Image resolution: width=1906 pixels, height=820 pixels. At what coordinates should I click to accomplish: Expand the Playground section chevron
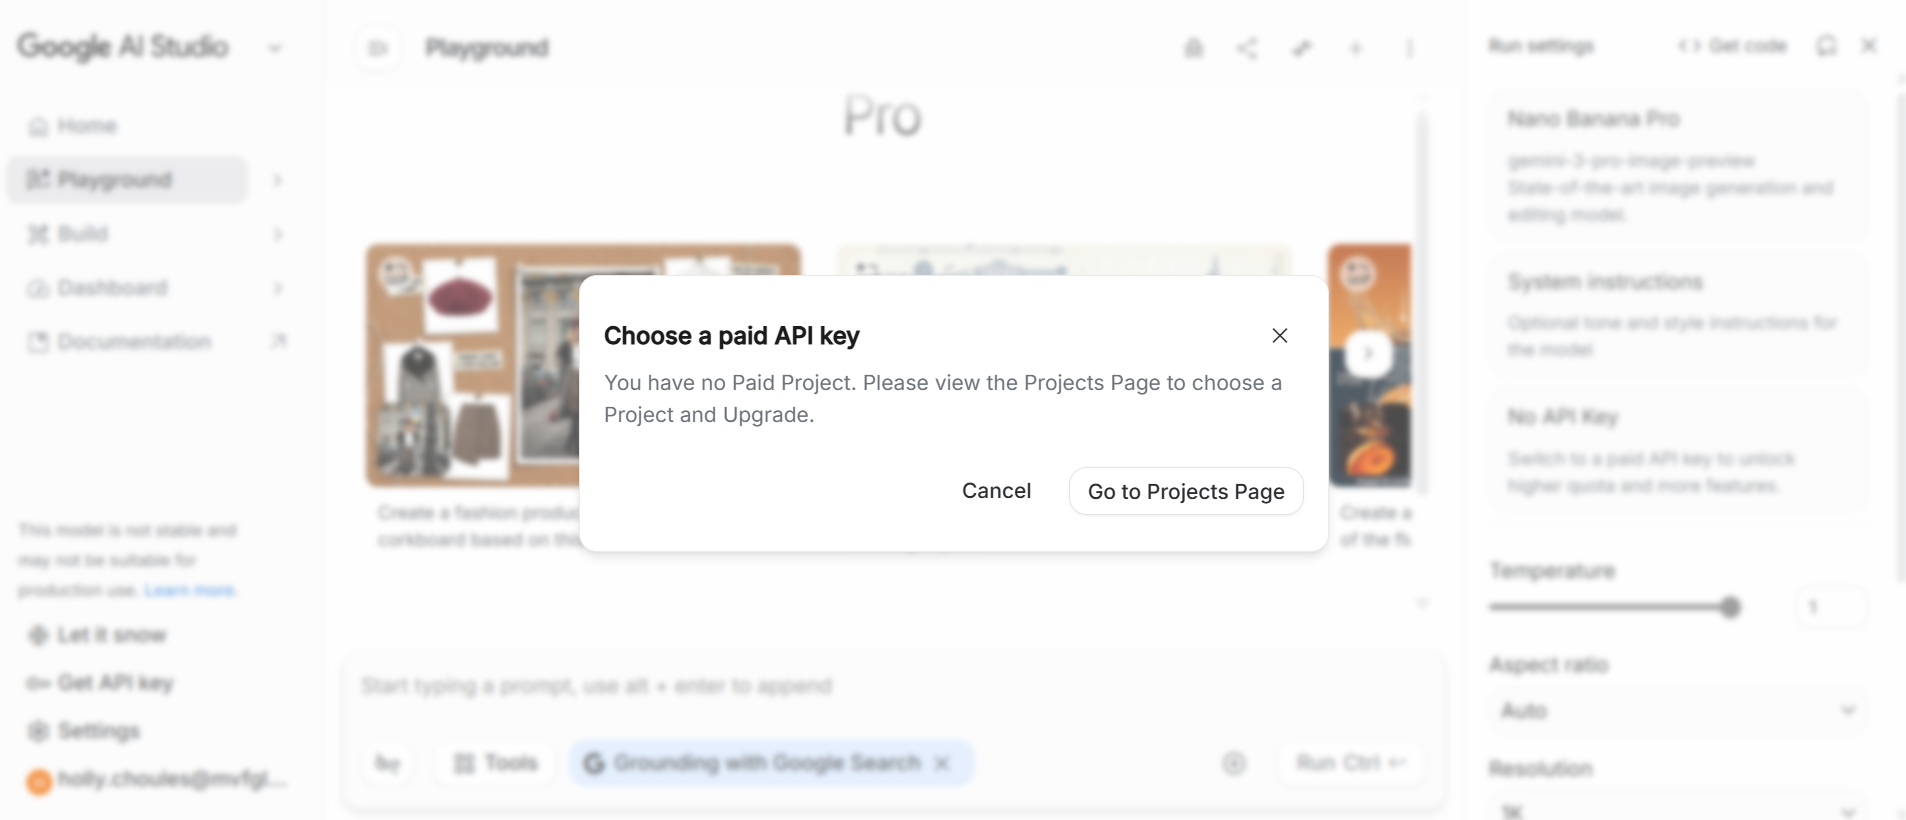pyautogui.click(x=277, y=180)
